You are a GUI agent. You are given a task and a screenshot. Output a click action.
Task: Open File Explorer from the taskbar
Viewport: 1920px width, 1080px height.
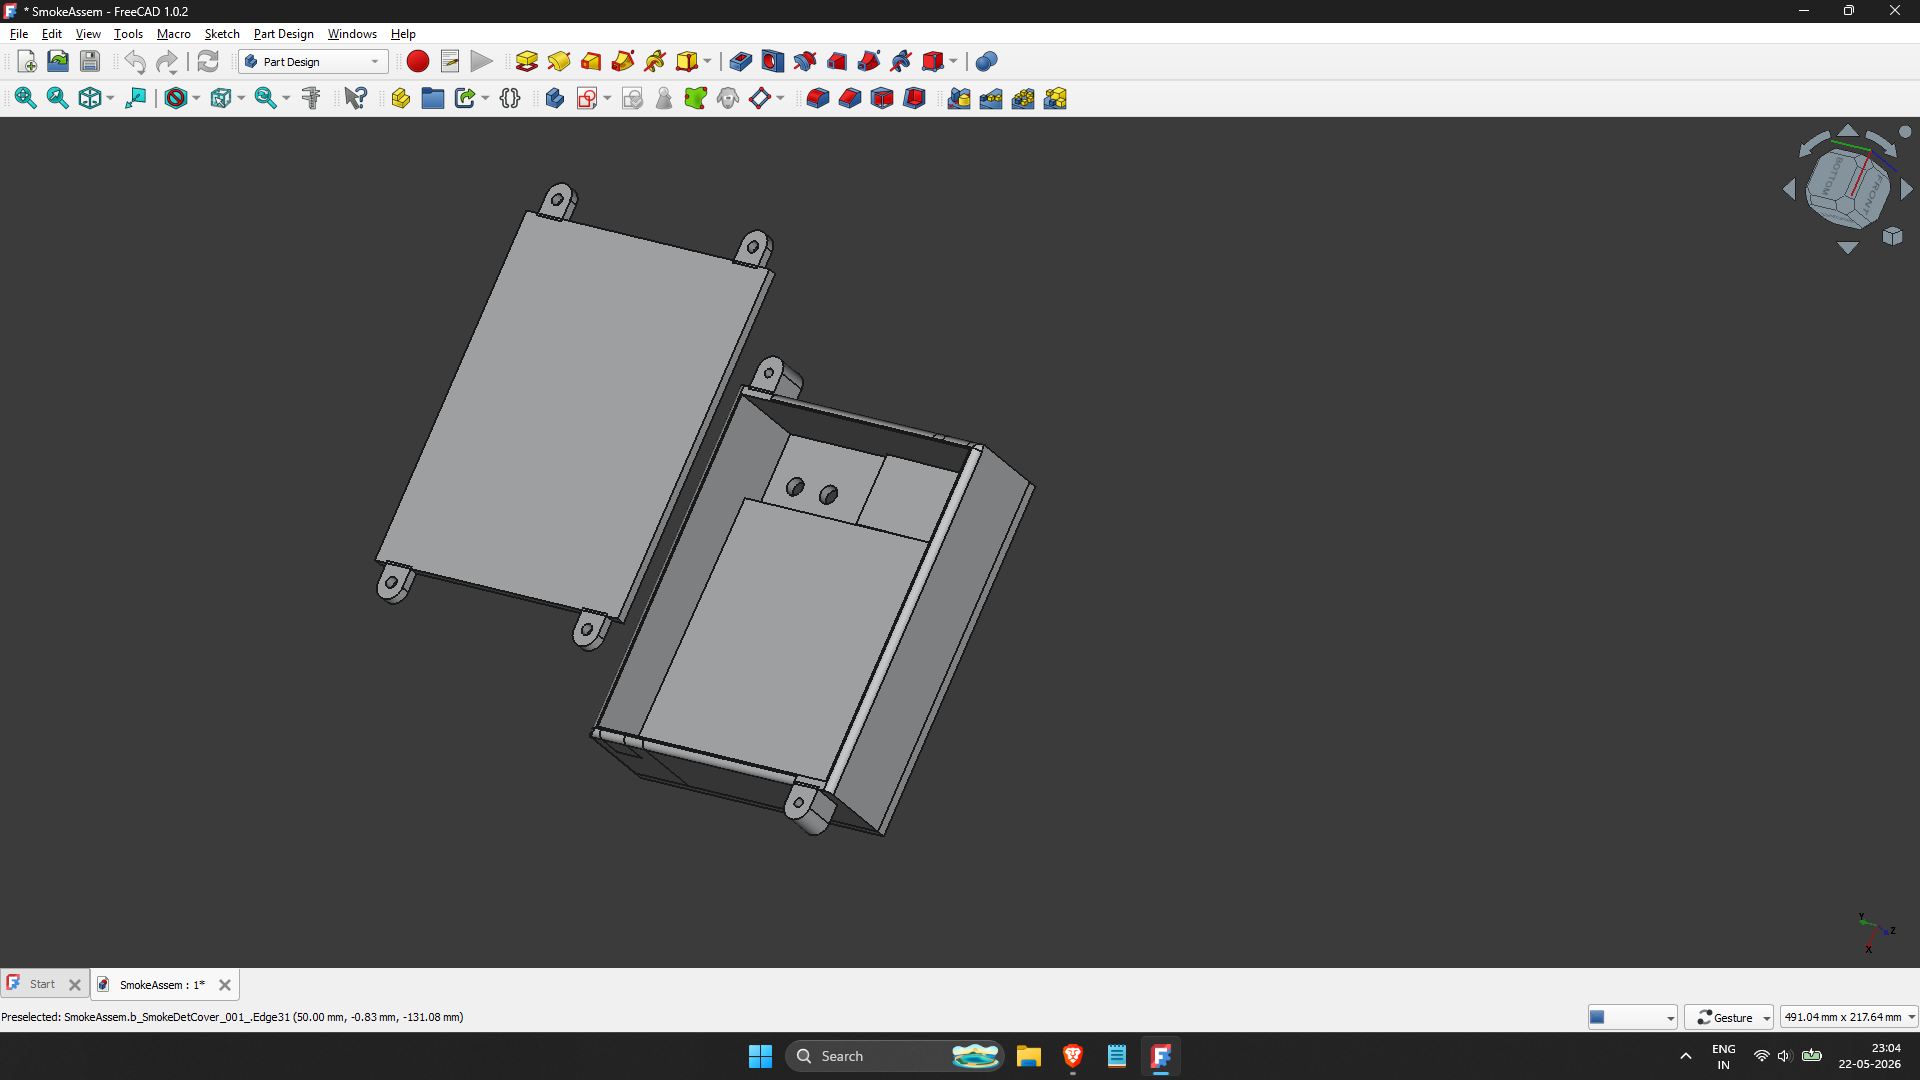click(x=1029, y=1056)
